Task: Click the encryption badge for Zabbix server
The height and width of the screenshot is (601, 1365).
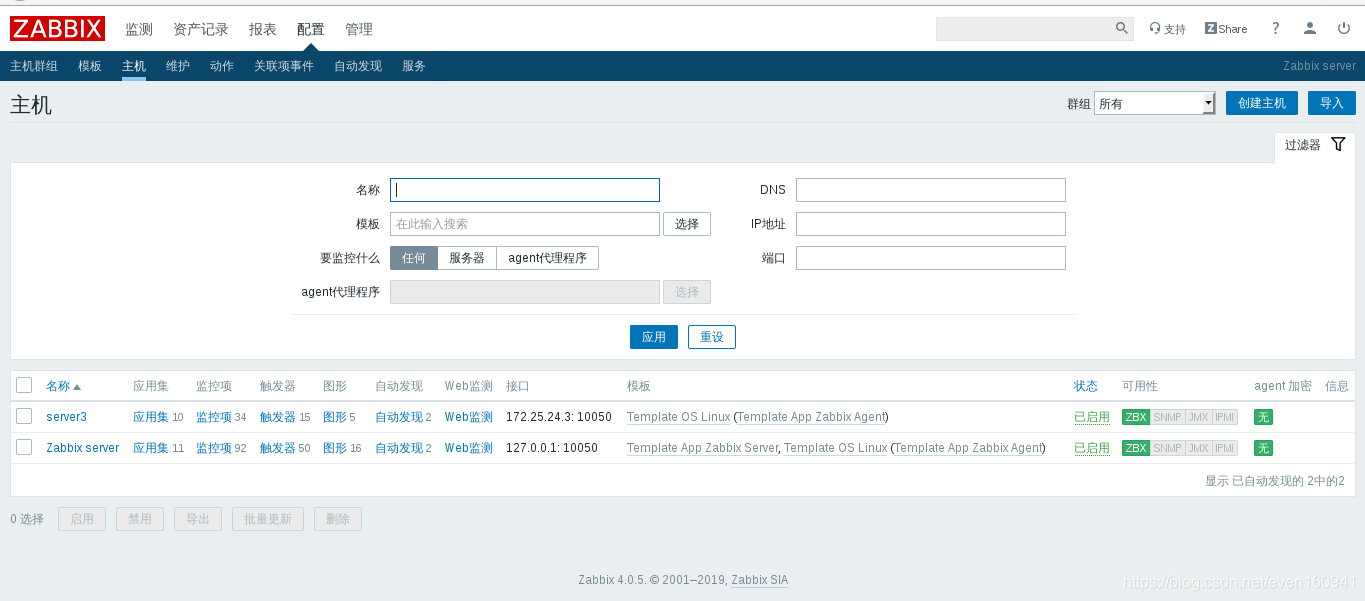Action: (x=1263, y=448)
